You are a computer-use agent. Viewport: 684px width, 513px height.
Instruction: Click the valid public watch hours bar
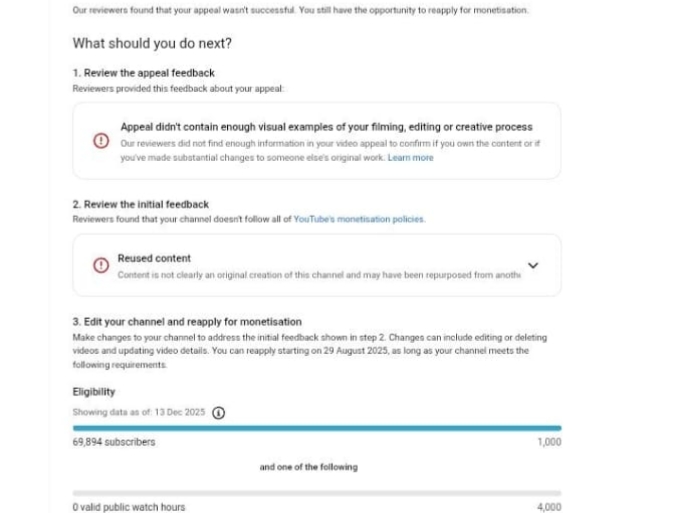point(317,493)
